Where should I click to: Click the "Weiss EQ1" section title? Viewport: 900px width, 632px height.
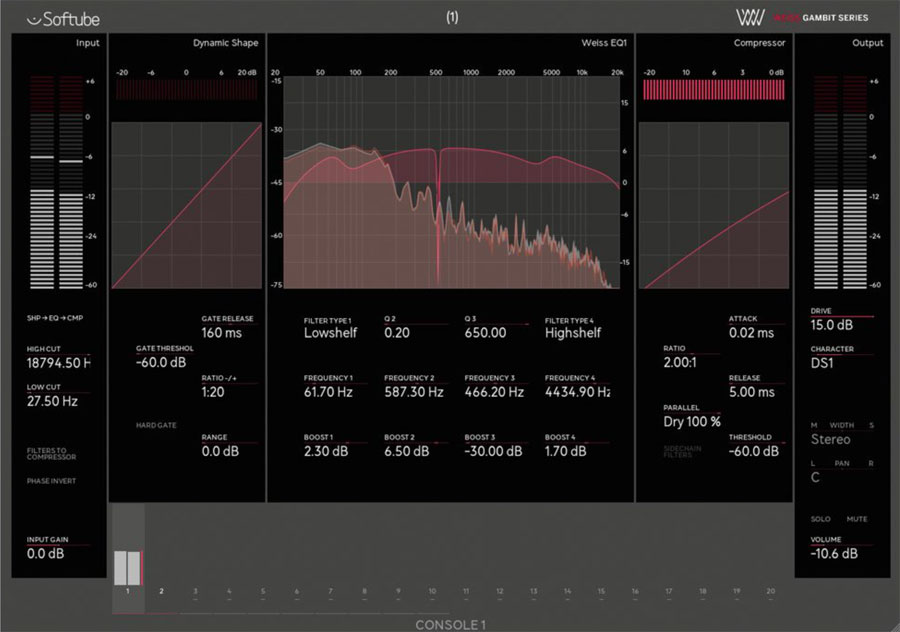click(x=604, y=43)
